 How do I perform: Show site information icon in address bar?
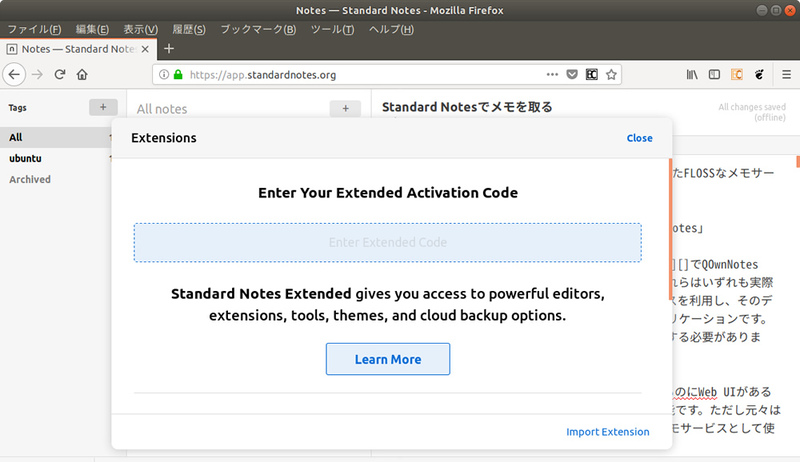[x=164, y=74]
